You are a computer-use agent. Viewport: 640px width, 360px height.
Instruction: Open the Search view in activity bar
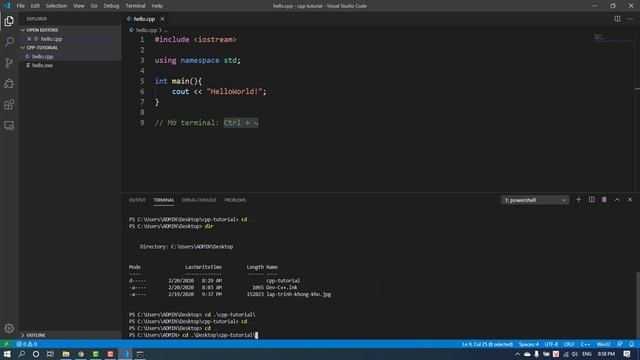point(9,42)
